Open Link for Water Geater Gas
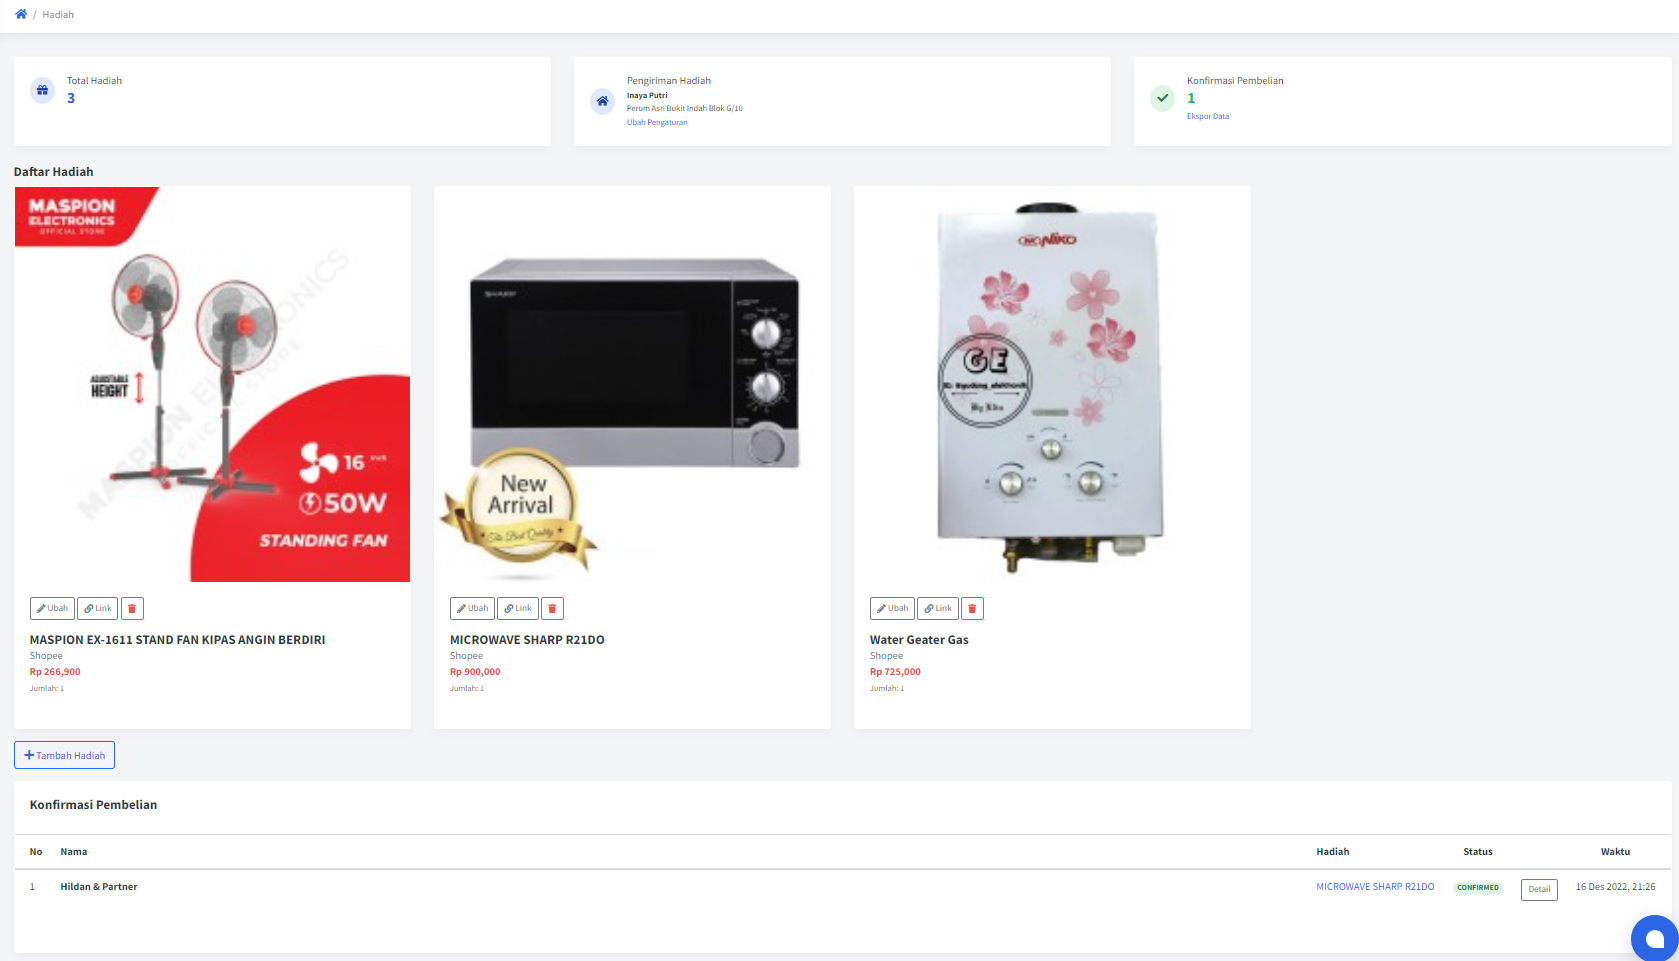 point(938,608)
